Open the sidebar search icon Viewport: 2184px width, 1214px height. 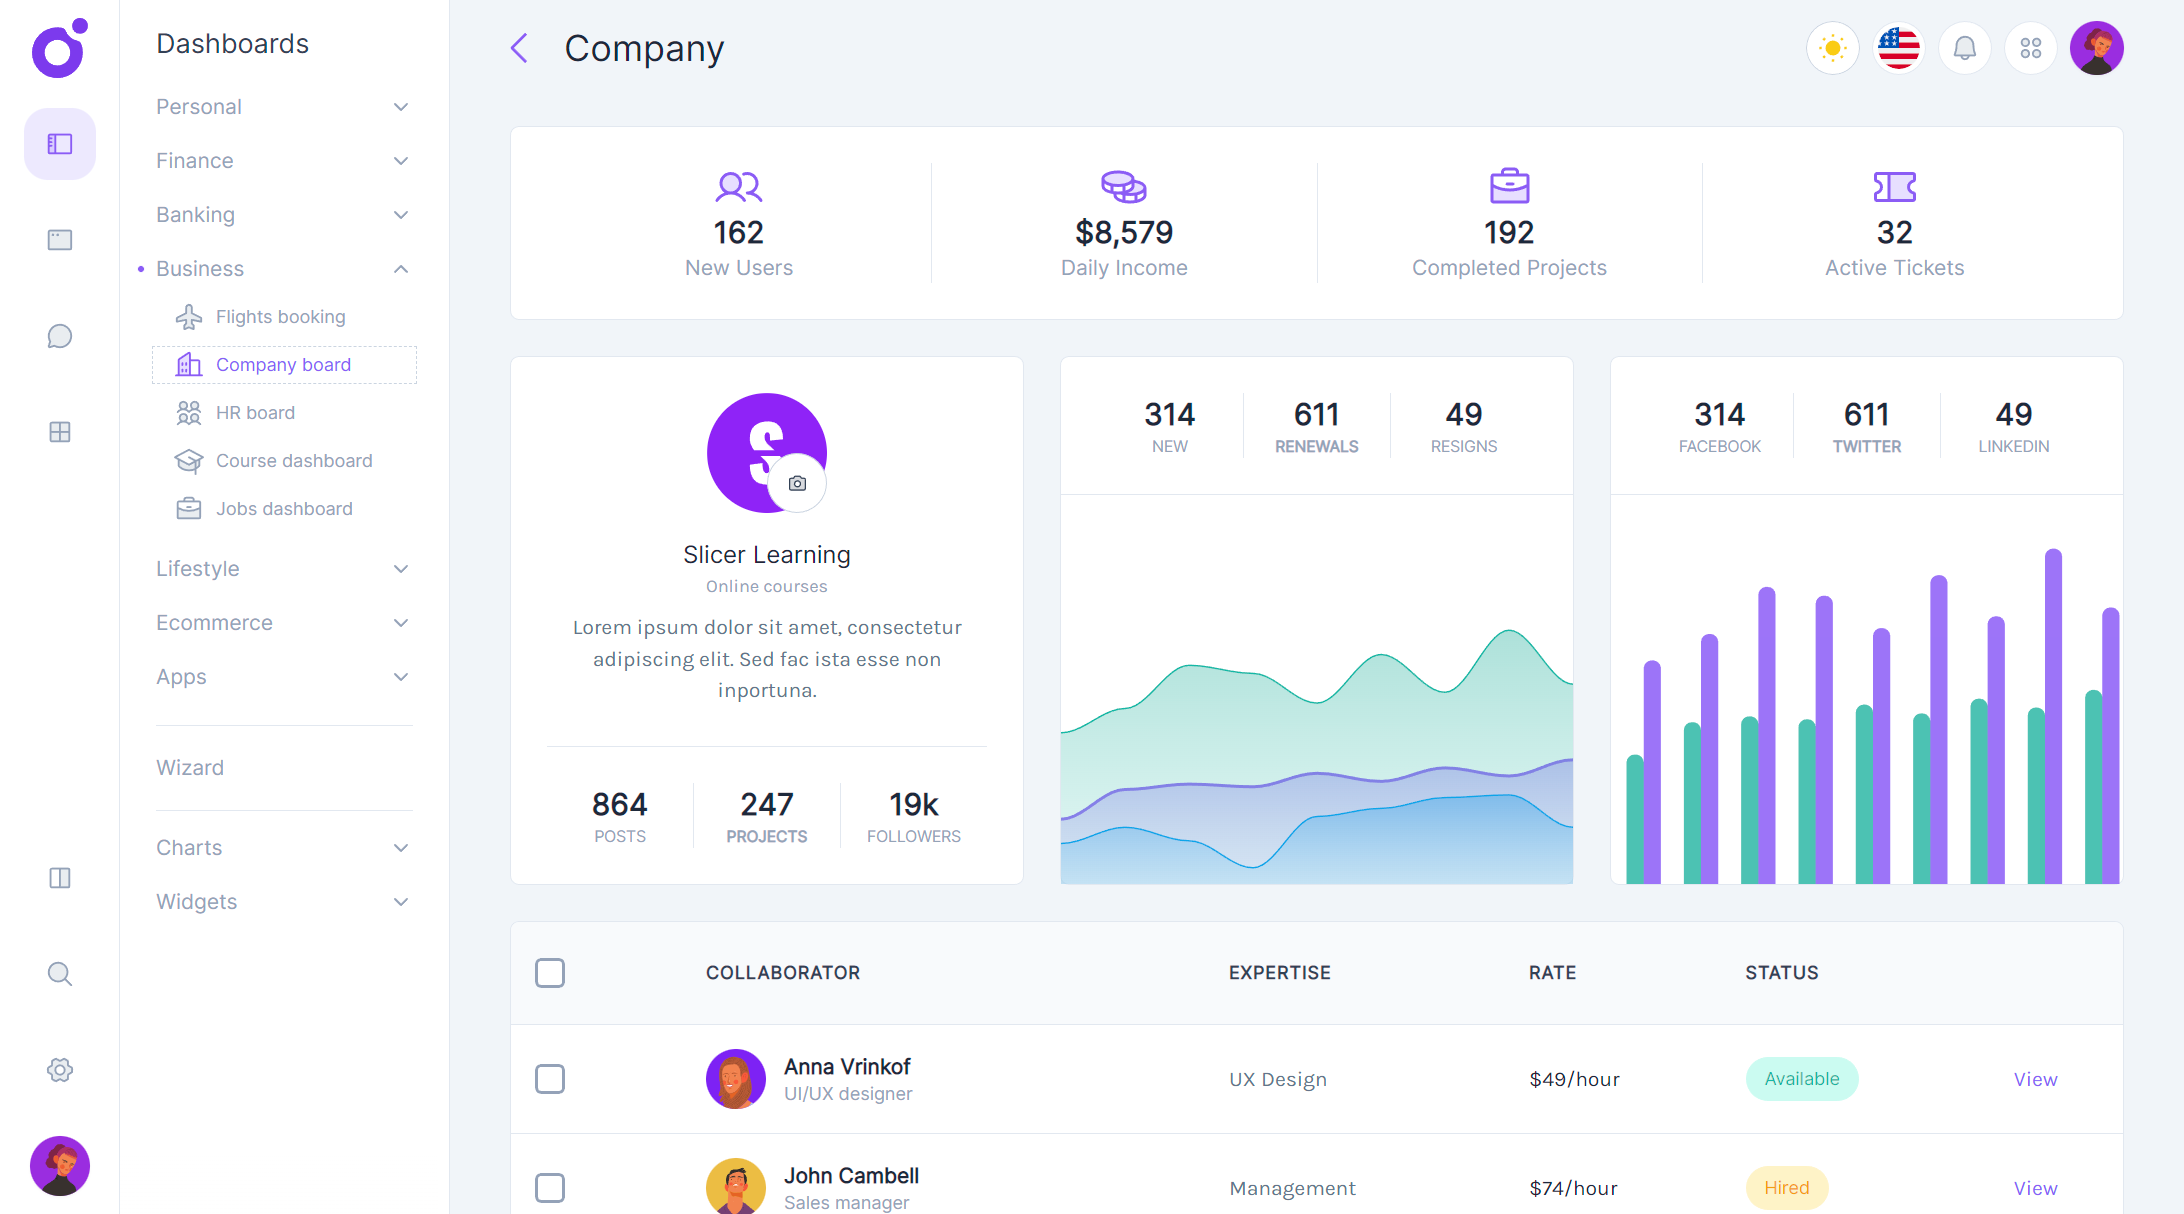[x=59, y=973]
